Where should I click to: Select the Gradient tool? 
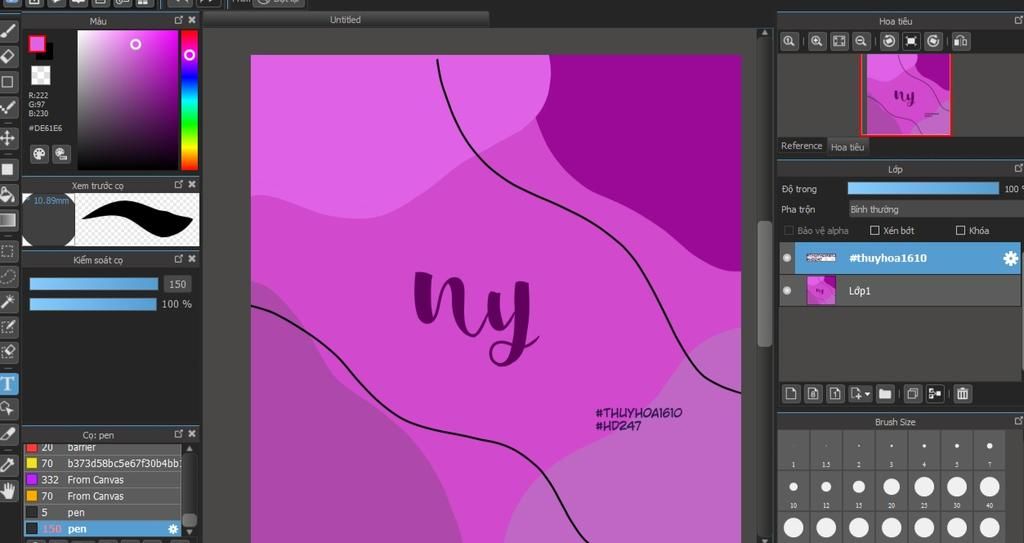8,220
